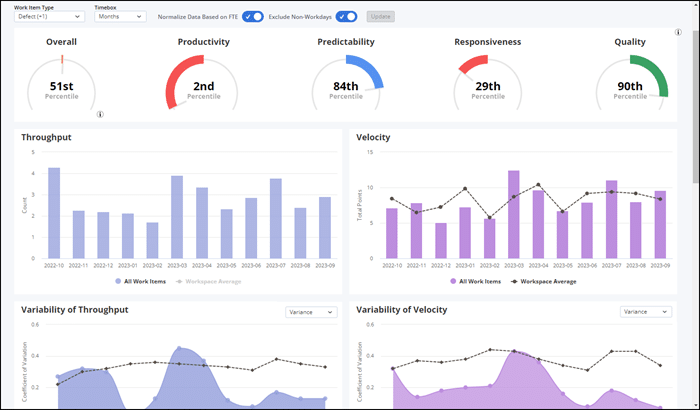Click the info icon near Overall gauge
The image size is (700, 410).
pyautogui.click(x=100, y=114)
